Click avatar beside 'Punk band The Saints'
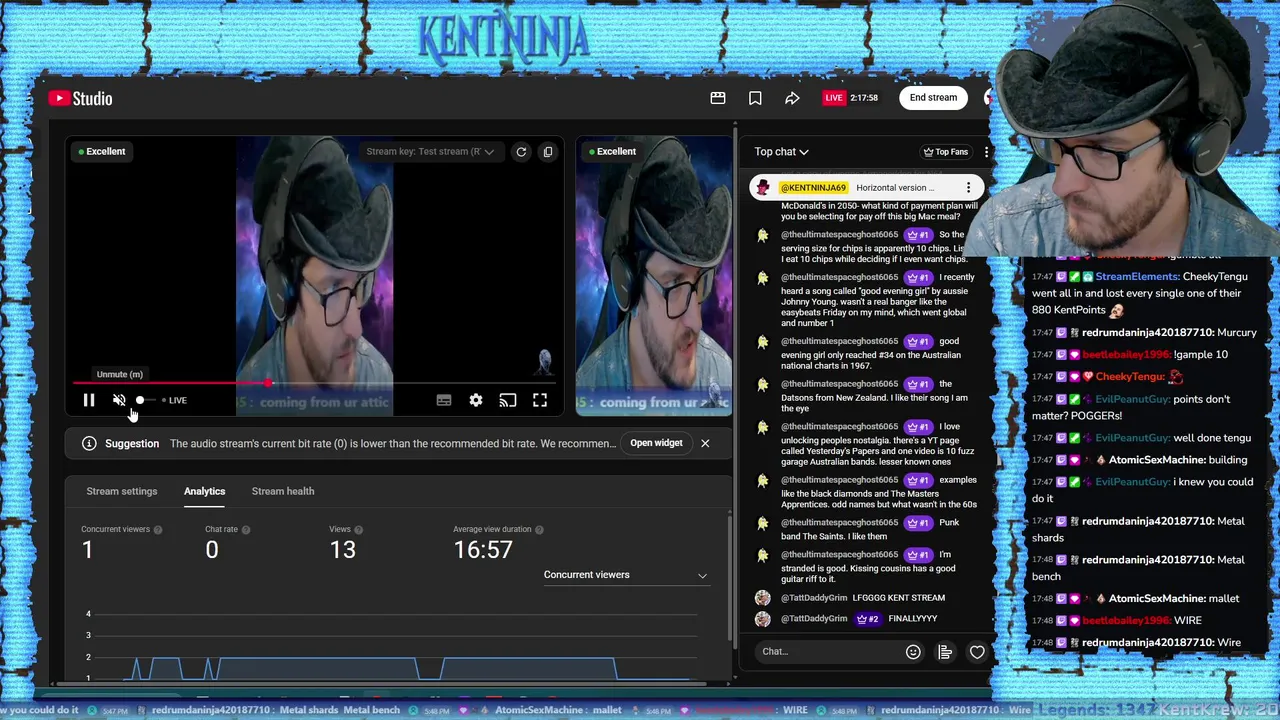Screen dimensions: 1280x720 [x=763, y=523]
